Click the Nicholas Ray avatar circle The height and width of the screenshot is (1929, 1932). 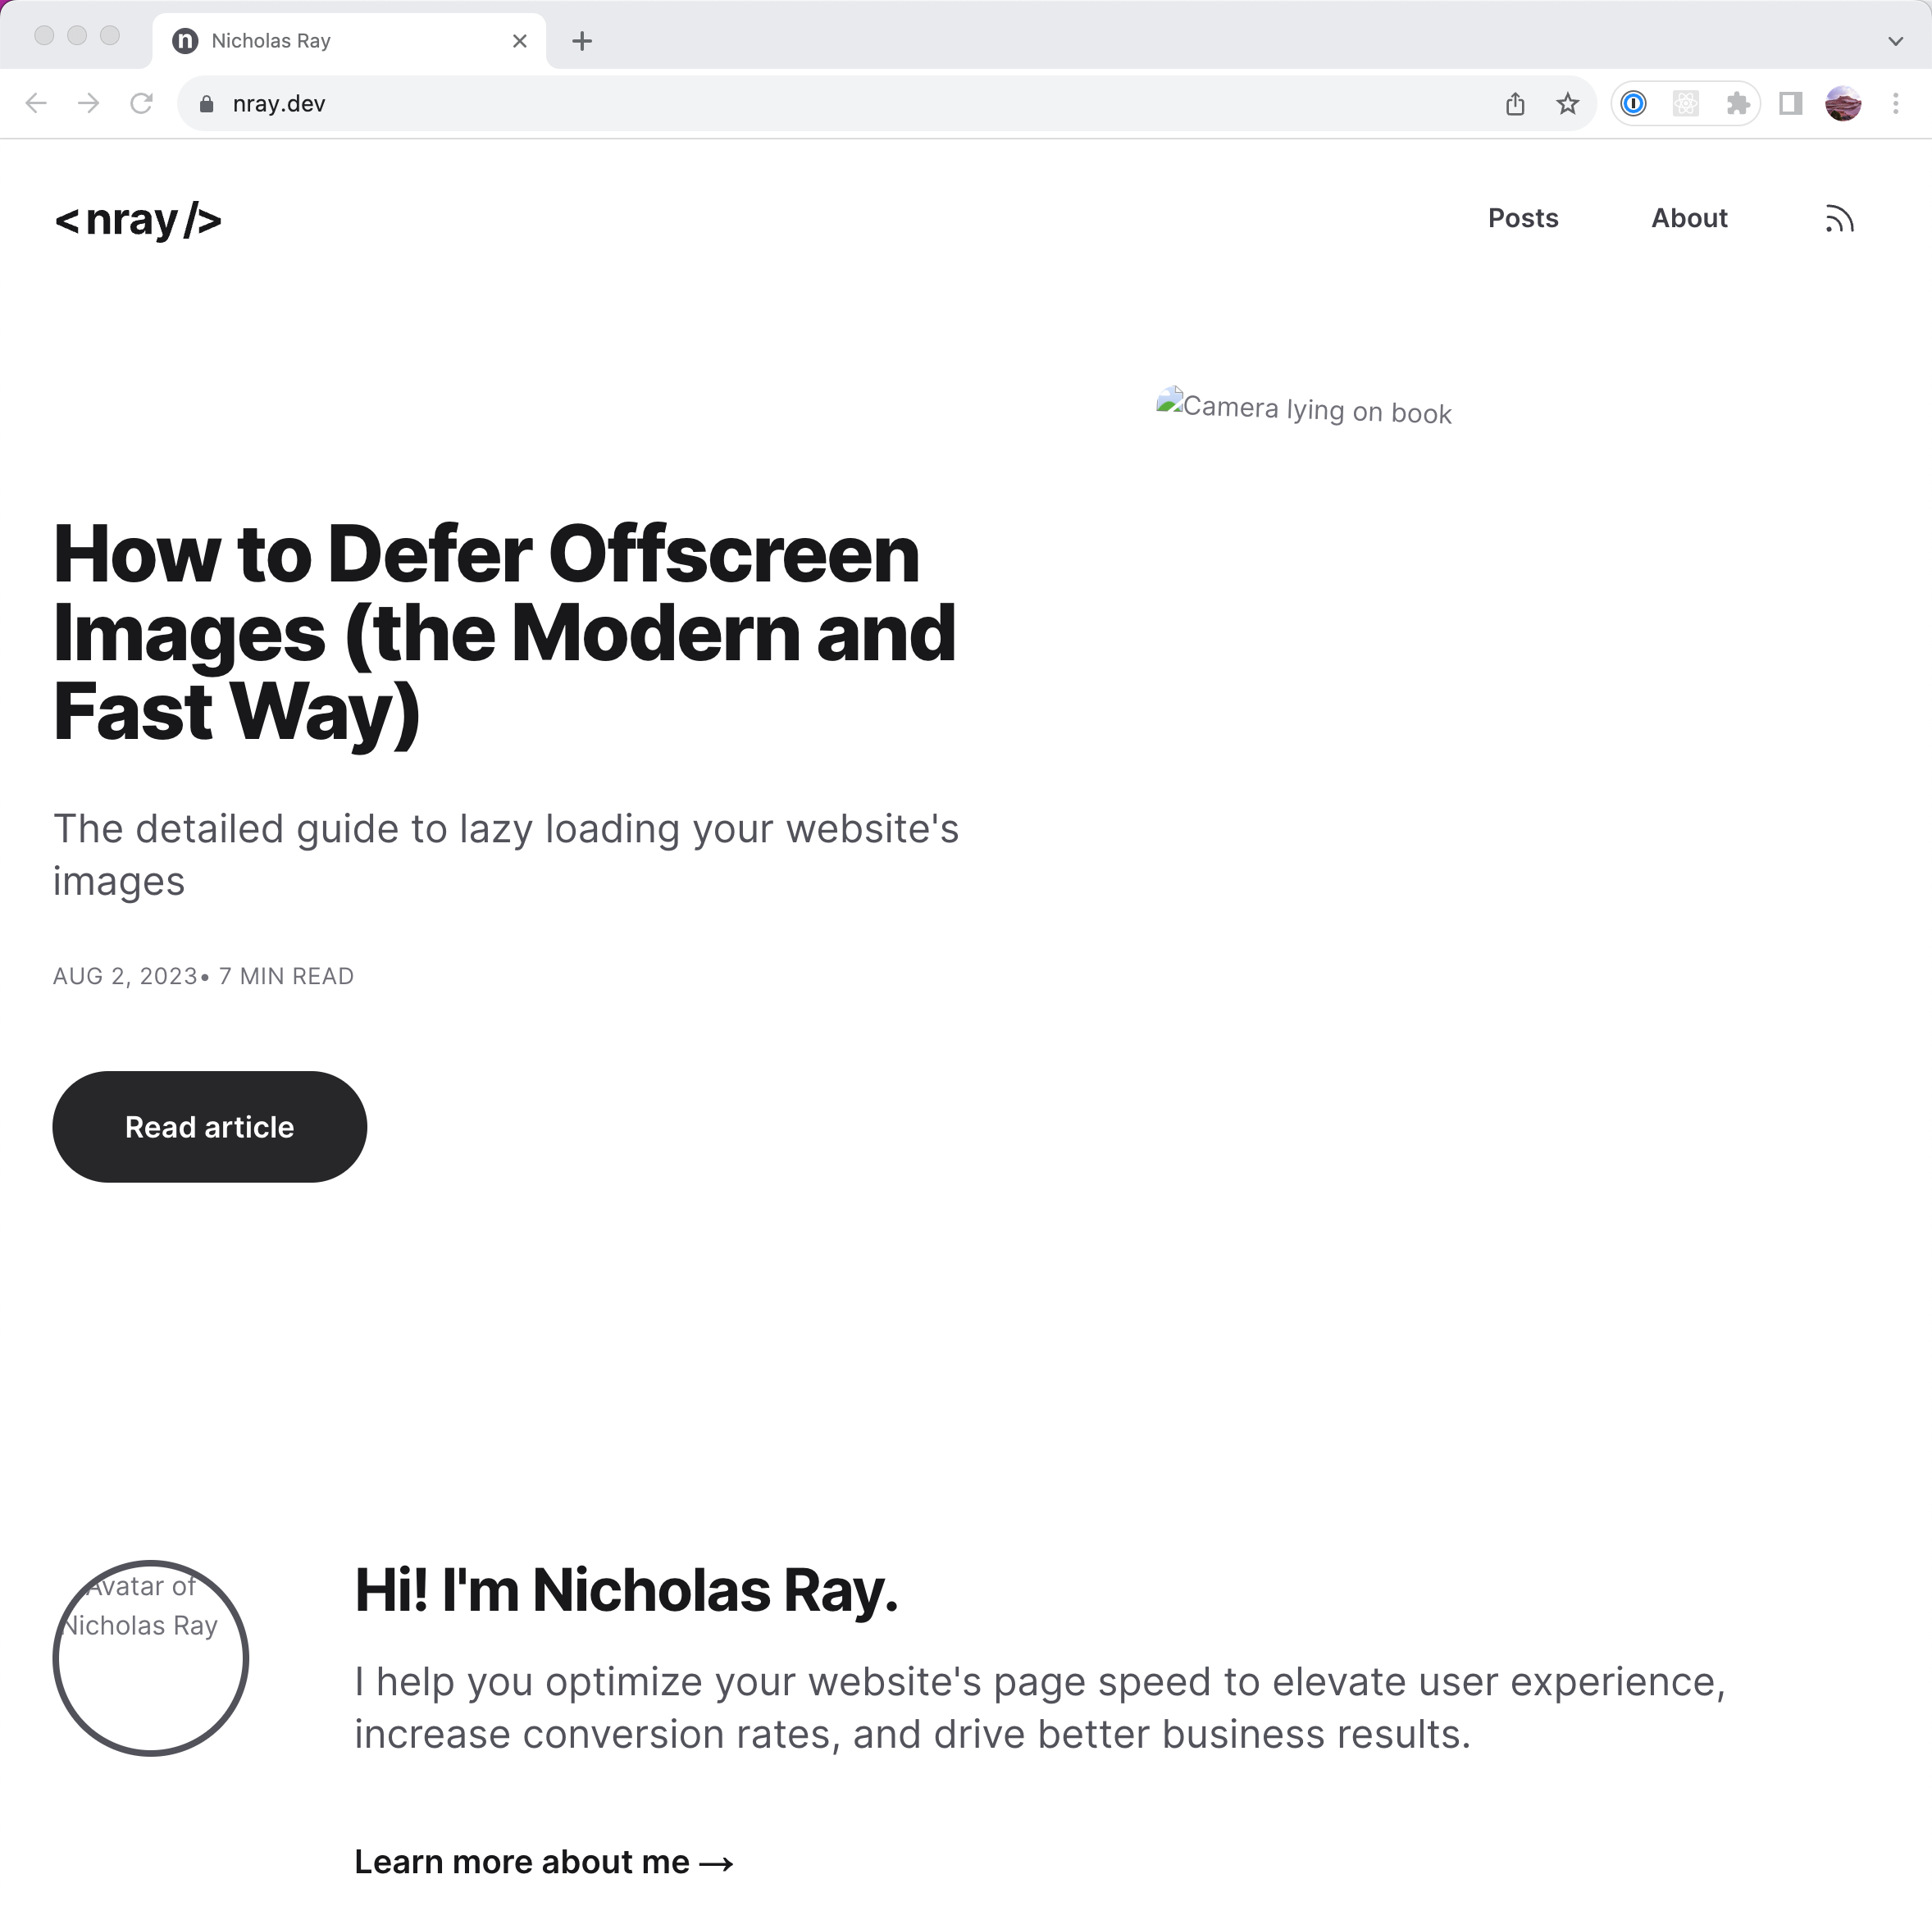150,1657
